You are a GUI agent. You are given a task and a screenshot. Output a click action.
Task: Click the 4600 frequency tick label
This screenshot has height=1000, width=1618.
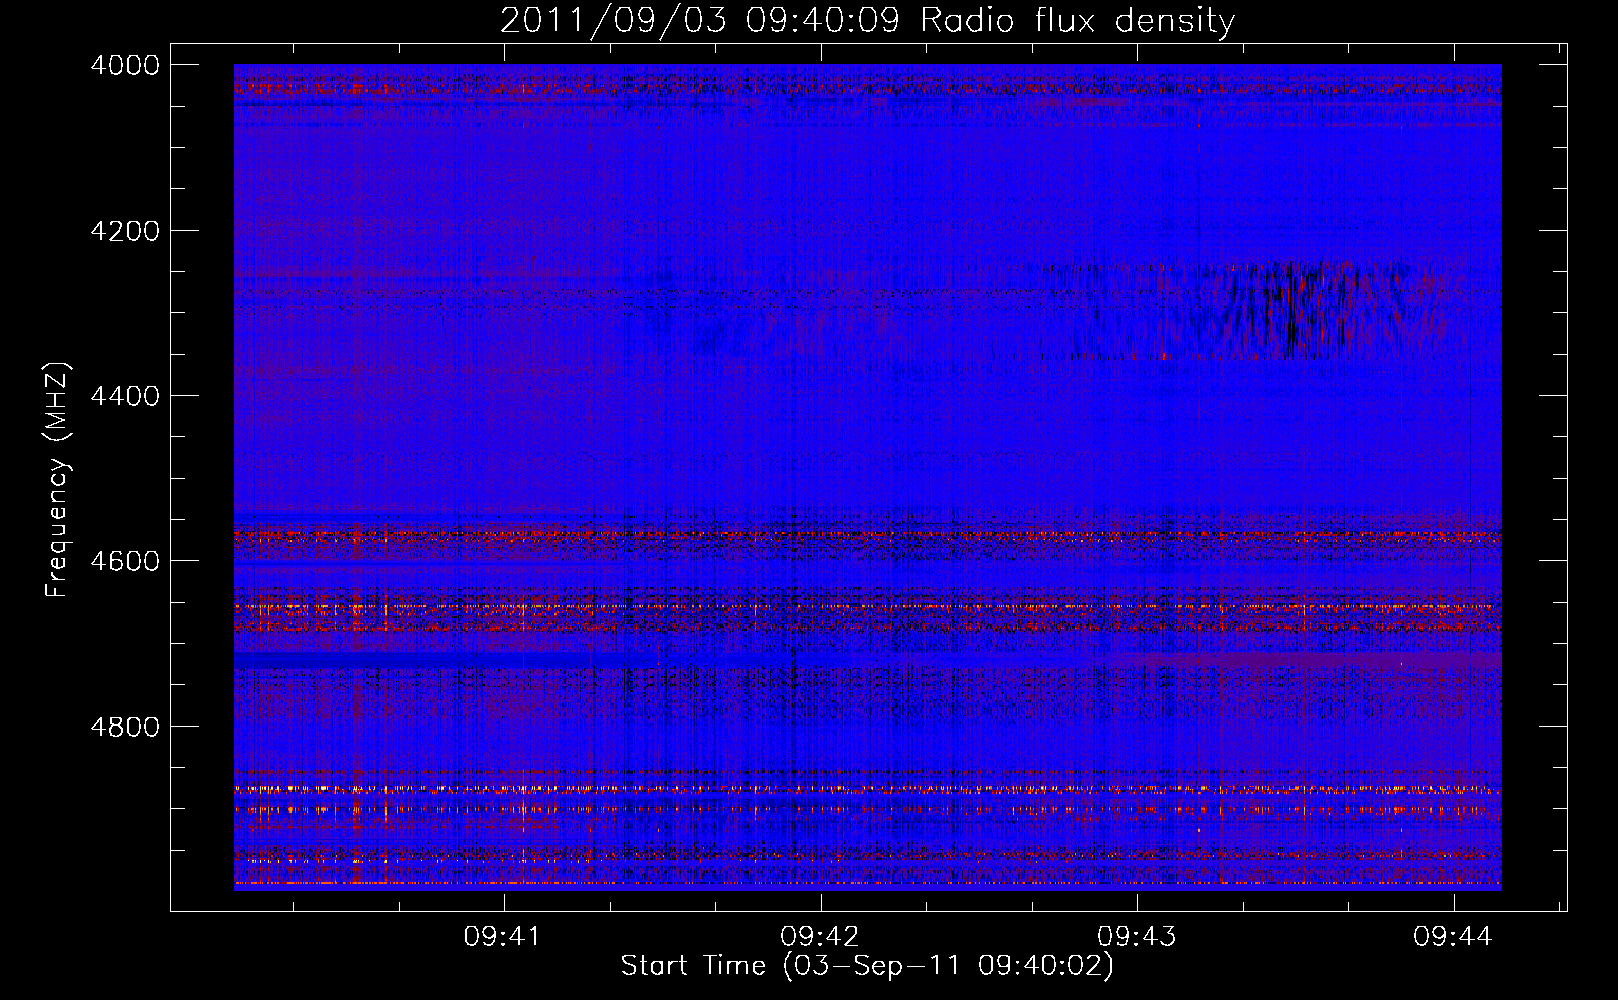(125, 561)
